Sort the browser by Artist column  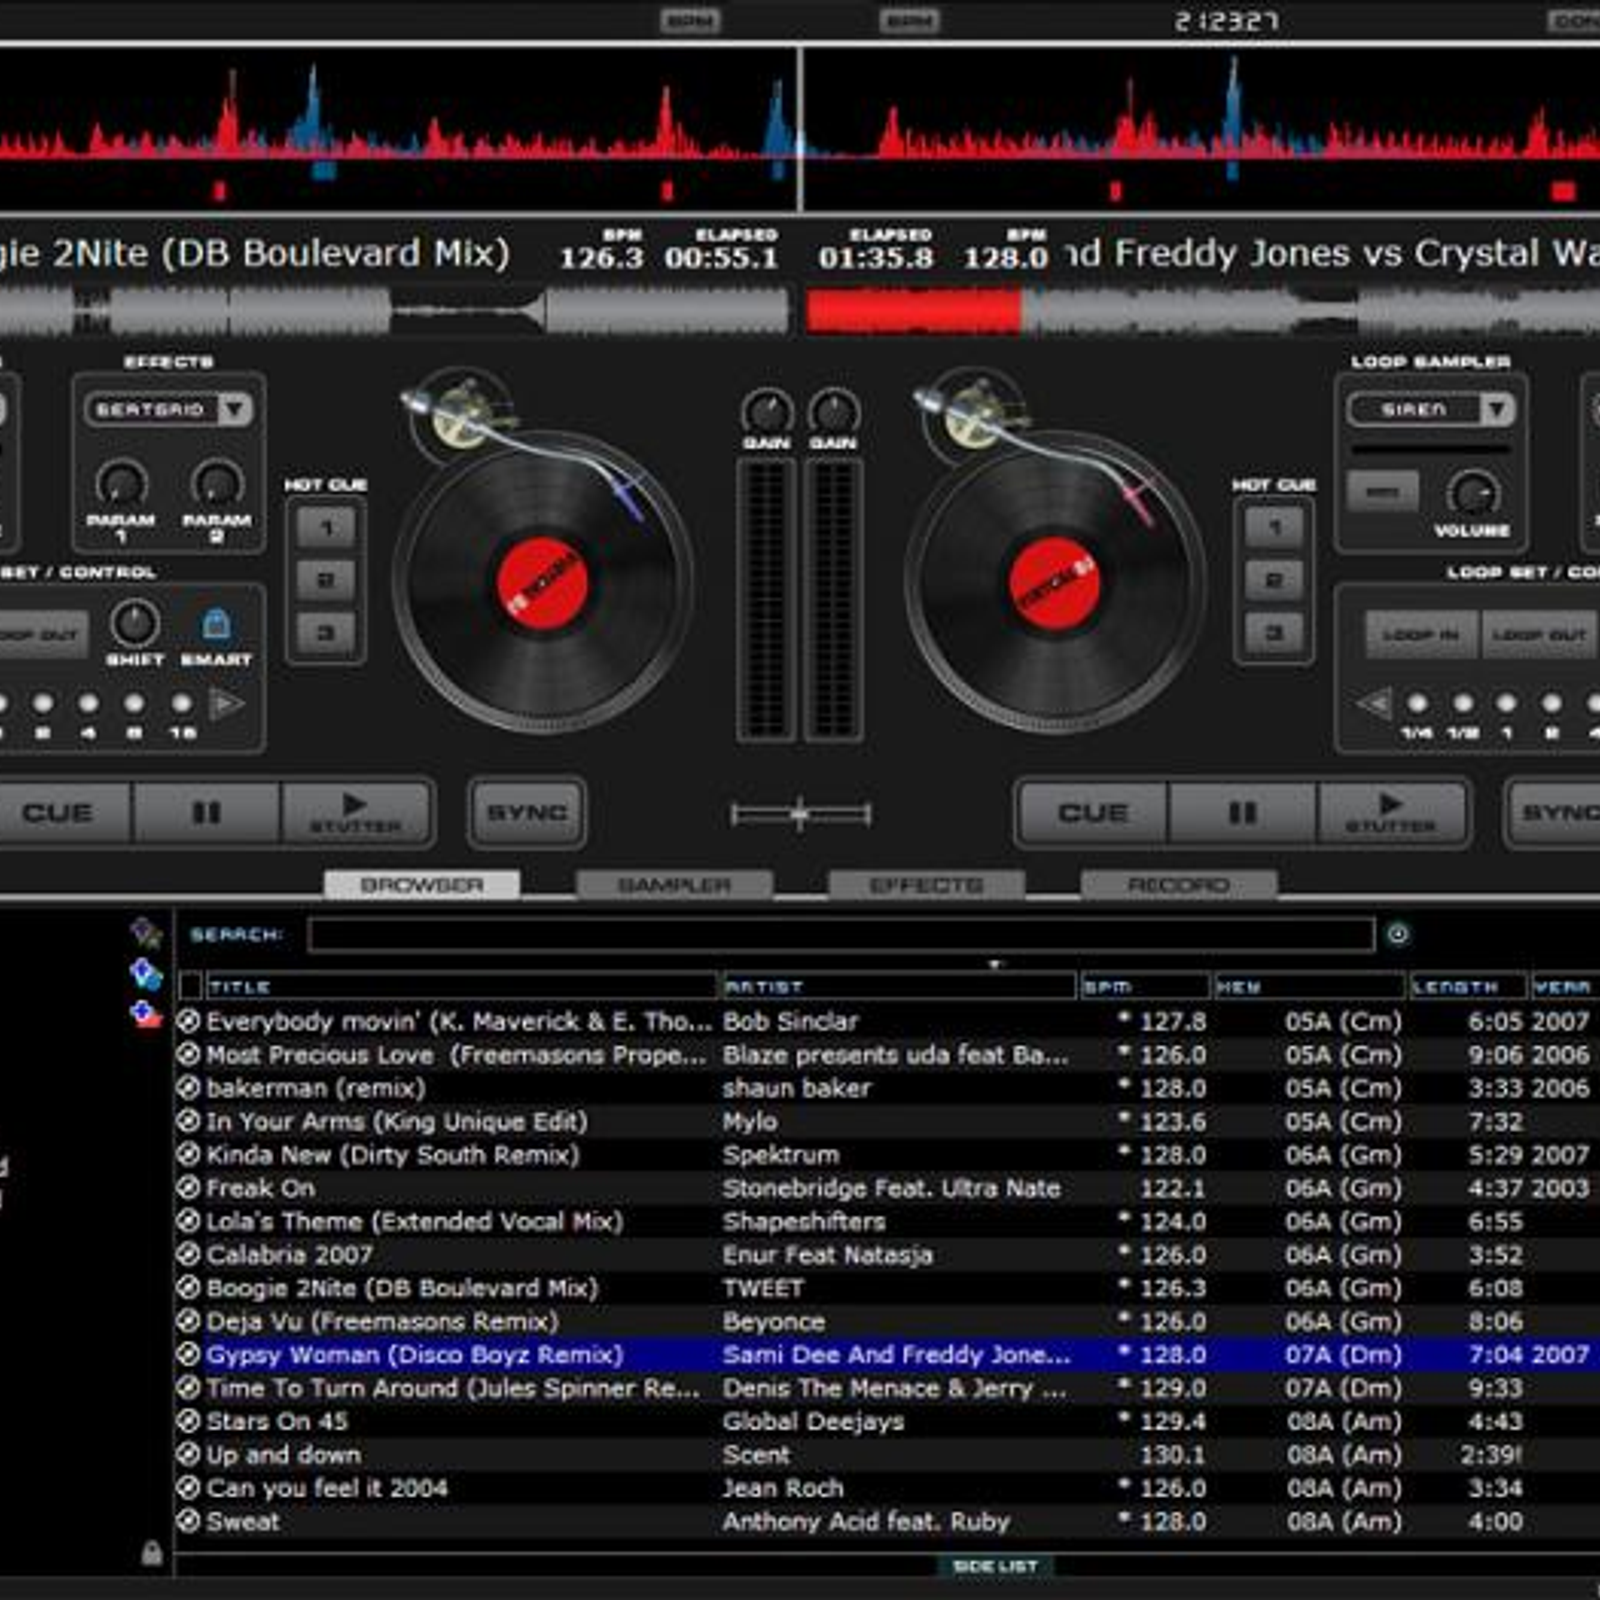tap(899, 987)
